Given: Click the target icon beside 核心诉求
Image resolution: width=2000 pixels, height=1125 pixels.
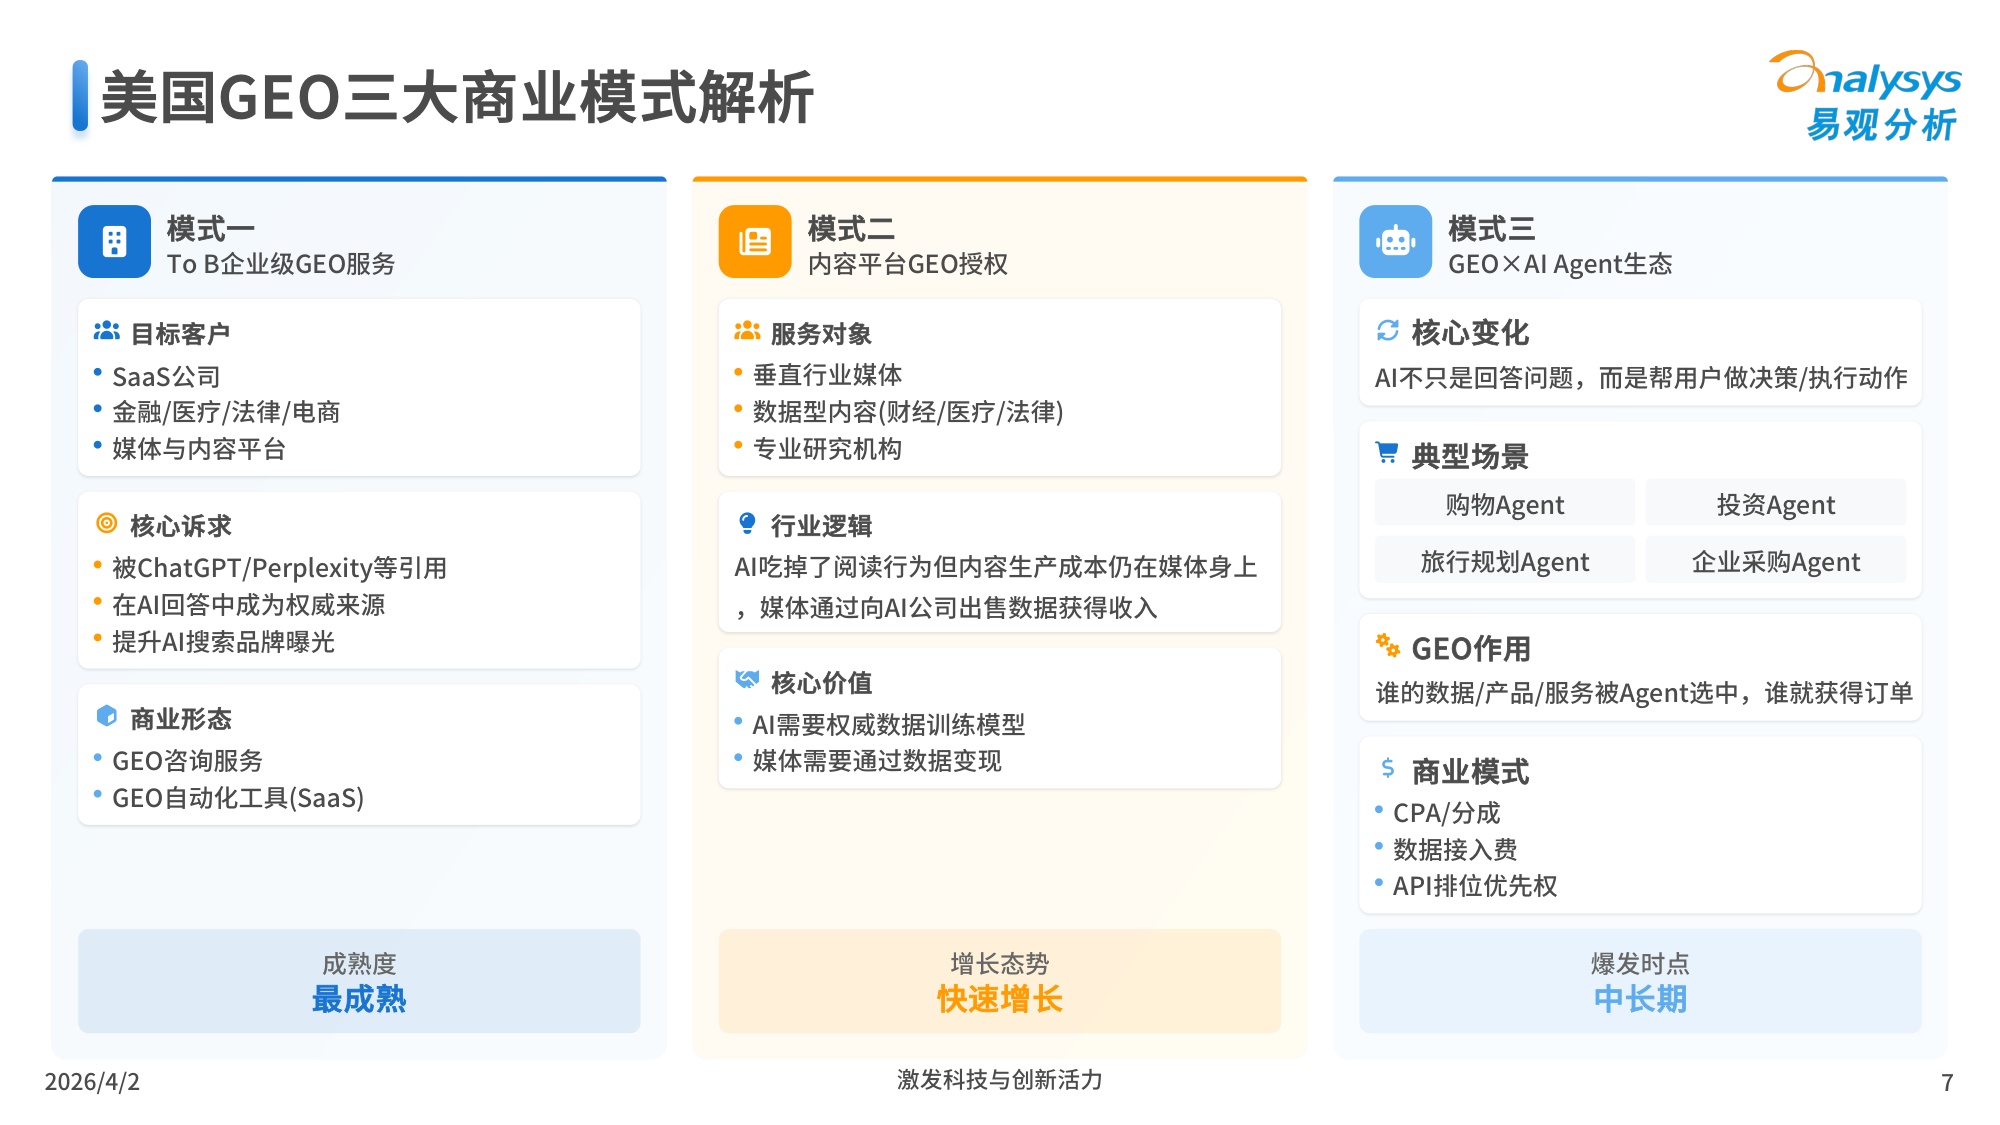Looking at the screenshot, I should coord(107,523).
